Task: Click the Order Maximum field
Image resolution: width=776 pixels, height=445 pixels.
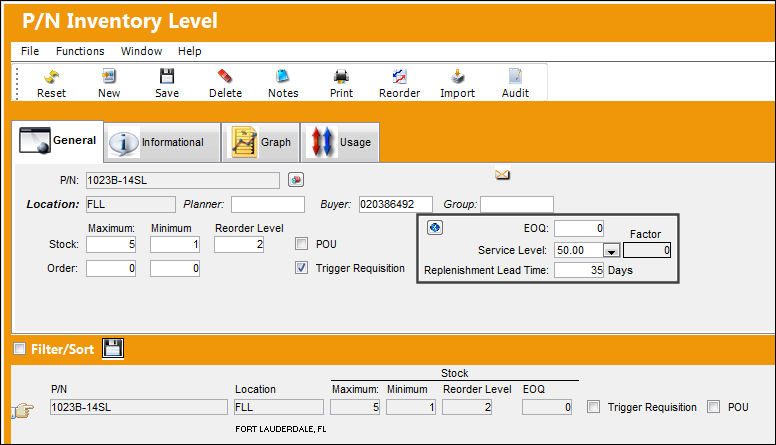Action: tap(111, 268)
